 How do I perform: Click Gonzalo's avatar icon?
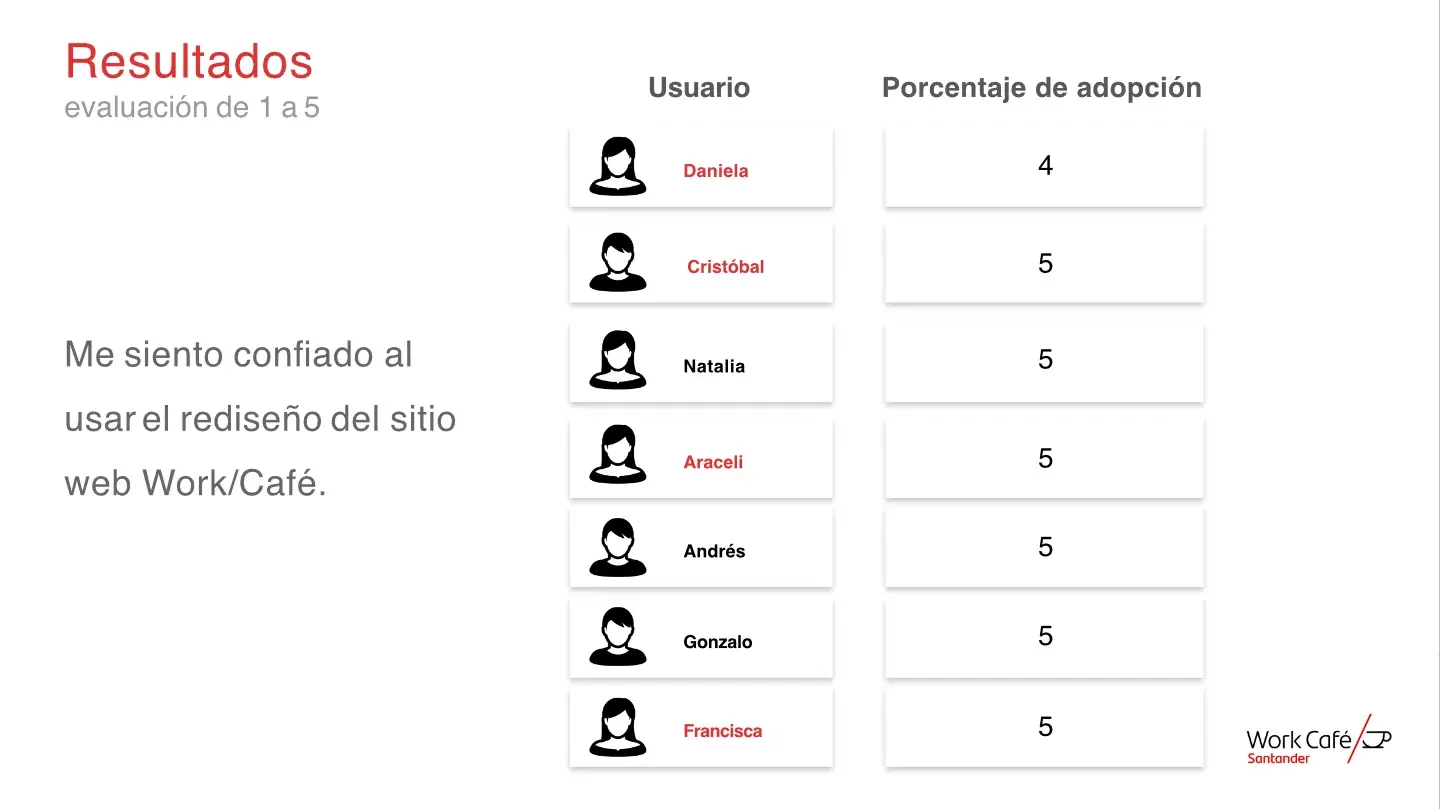click(x=617, y=637)
